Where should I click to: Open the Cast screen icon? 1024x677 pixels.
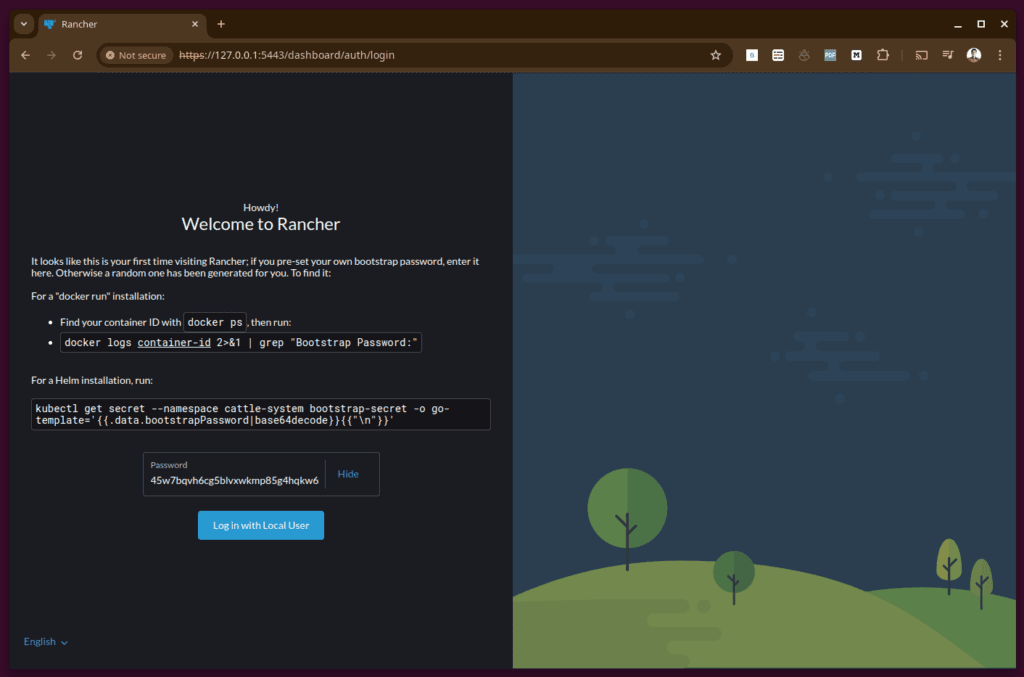pos(921,55)
